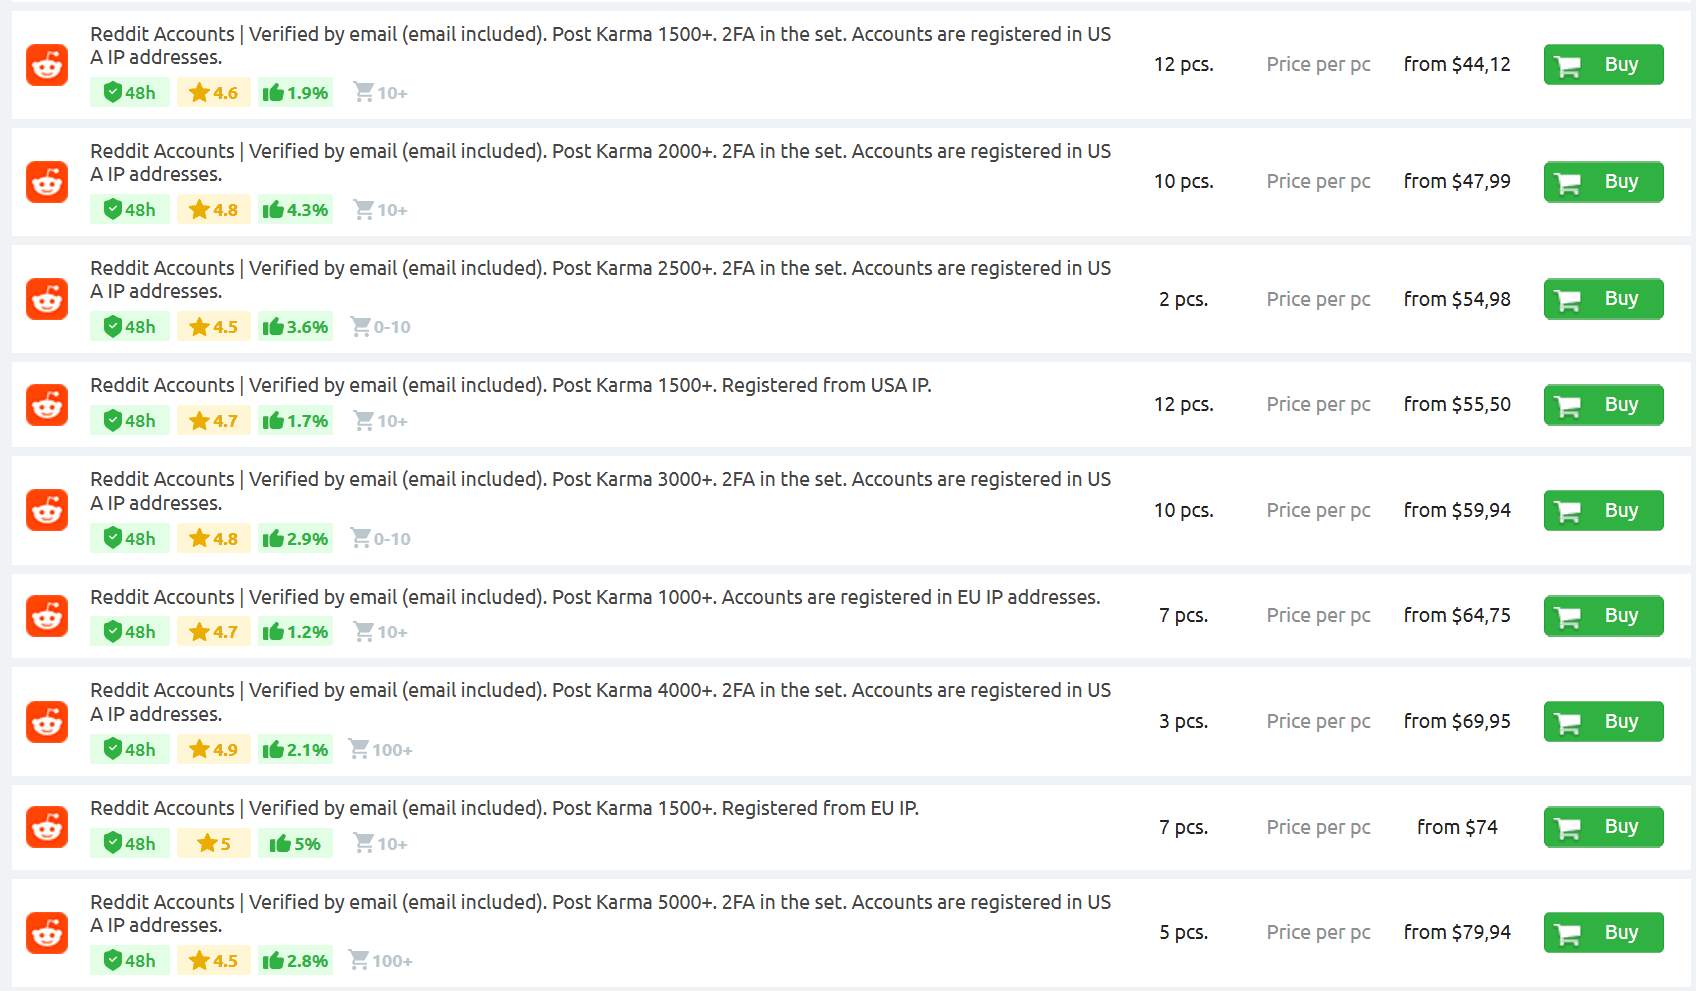The height and width of the screenshot is (991, 1696).
Task: Buy the Karma 2500+ accounts from $54,98
Action: tap(1603, 299)
